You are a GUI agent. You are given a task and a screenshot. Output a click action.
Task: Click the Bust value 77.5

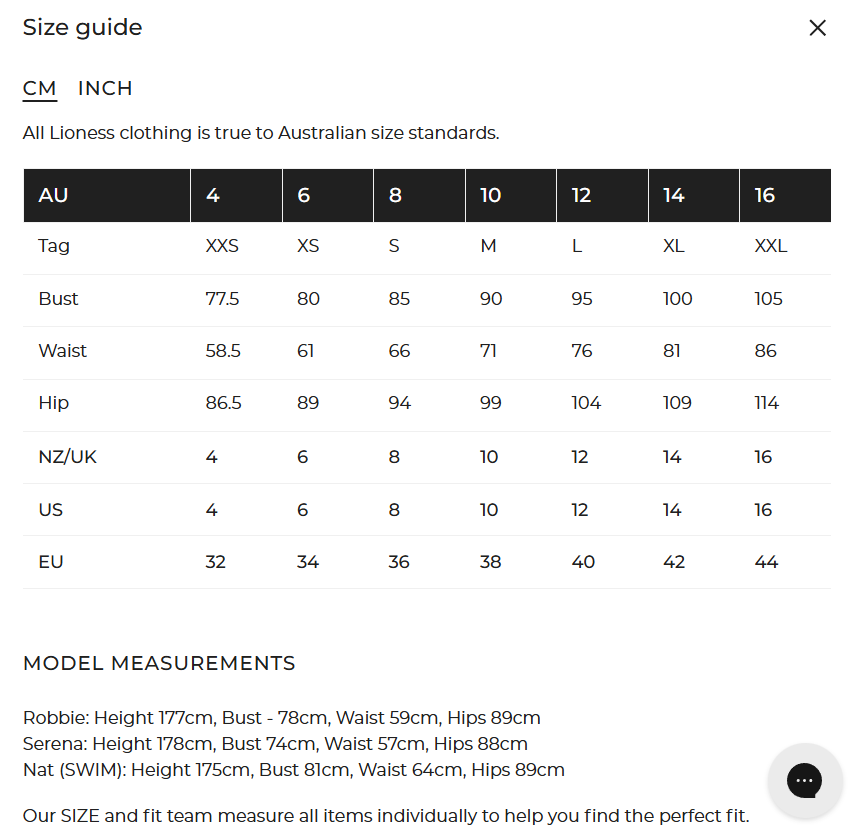pos(222,299)
